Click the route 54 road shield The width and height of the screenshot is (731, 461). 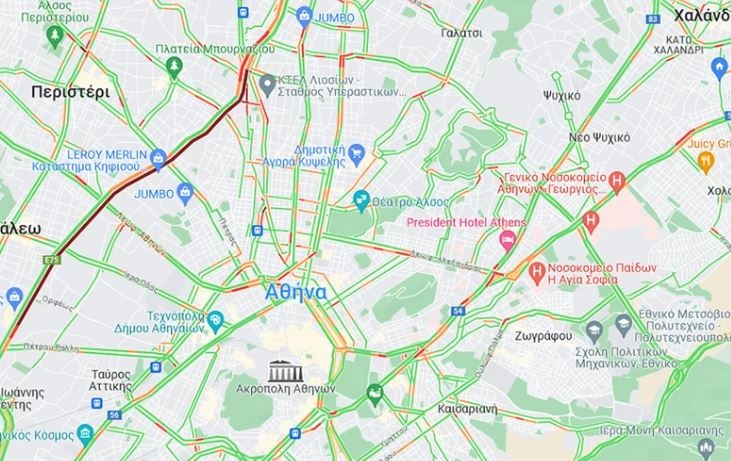click(x=458, y=311)
